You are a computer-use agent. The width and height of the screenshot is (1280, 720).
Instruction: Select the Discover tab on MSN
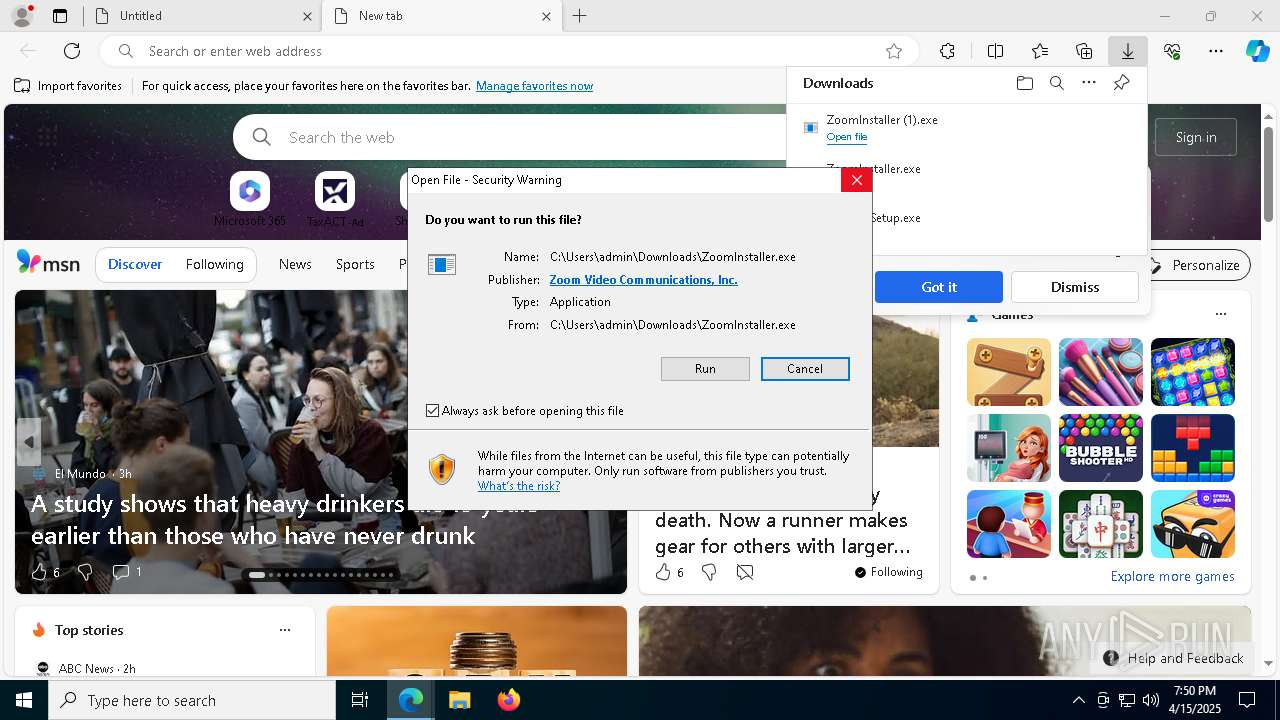(135, 265)
